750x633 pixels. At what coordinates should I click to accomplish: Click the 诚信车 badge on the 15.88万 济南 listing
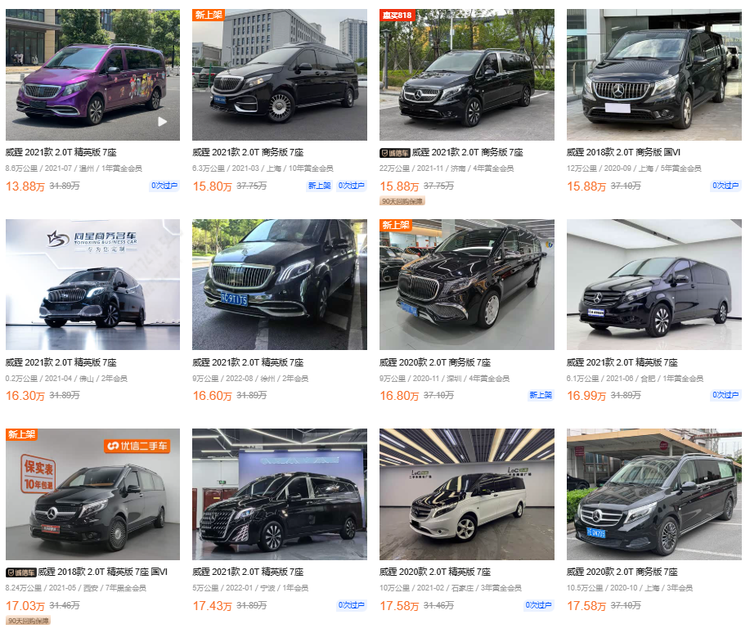(x=395, y=153)
